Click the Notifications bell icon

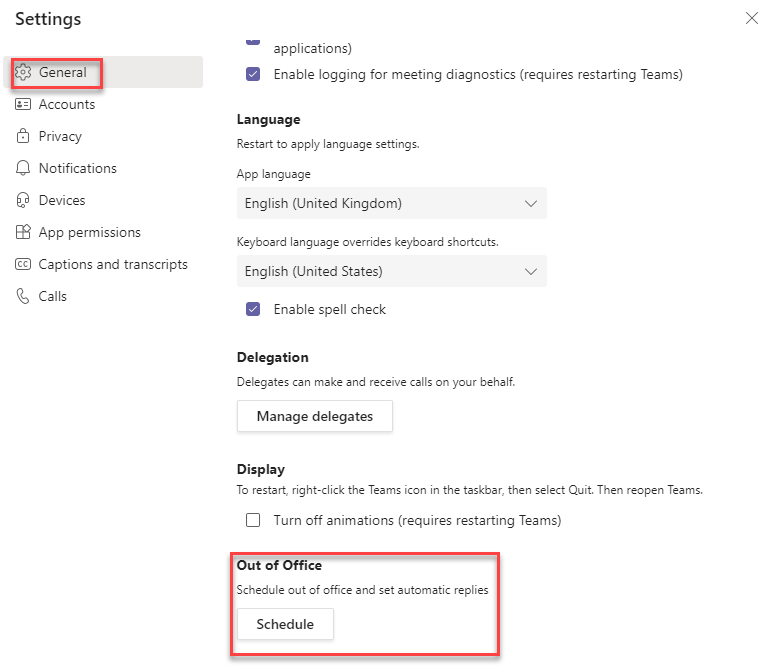coord(23,168)
